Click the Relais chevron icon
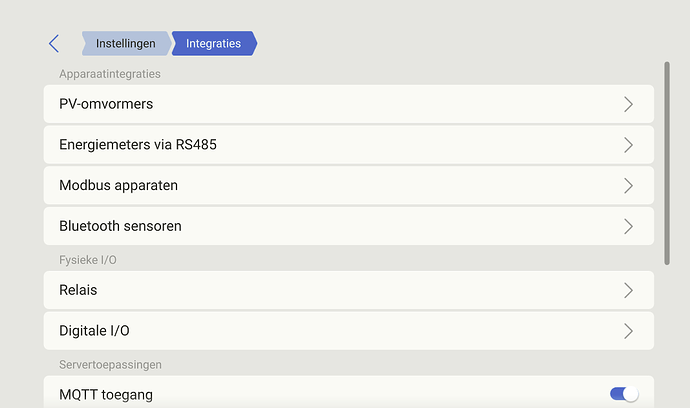The width and height of the screenshot is (690, 408). click(628, 290)
